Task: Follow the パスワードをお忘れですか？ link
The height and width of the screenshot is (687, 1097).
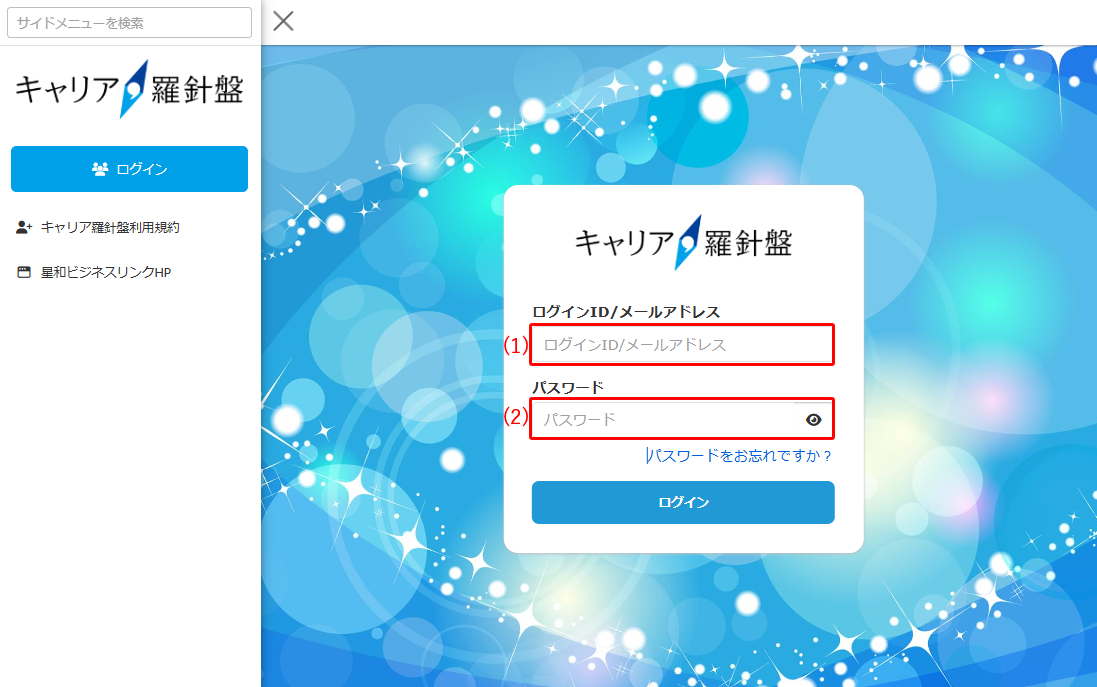Action: [739, 456]
